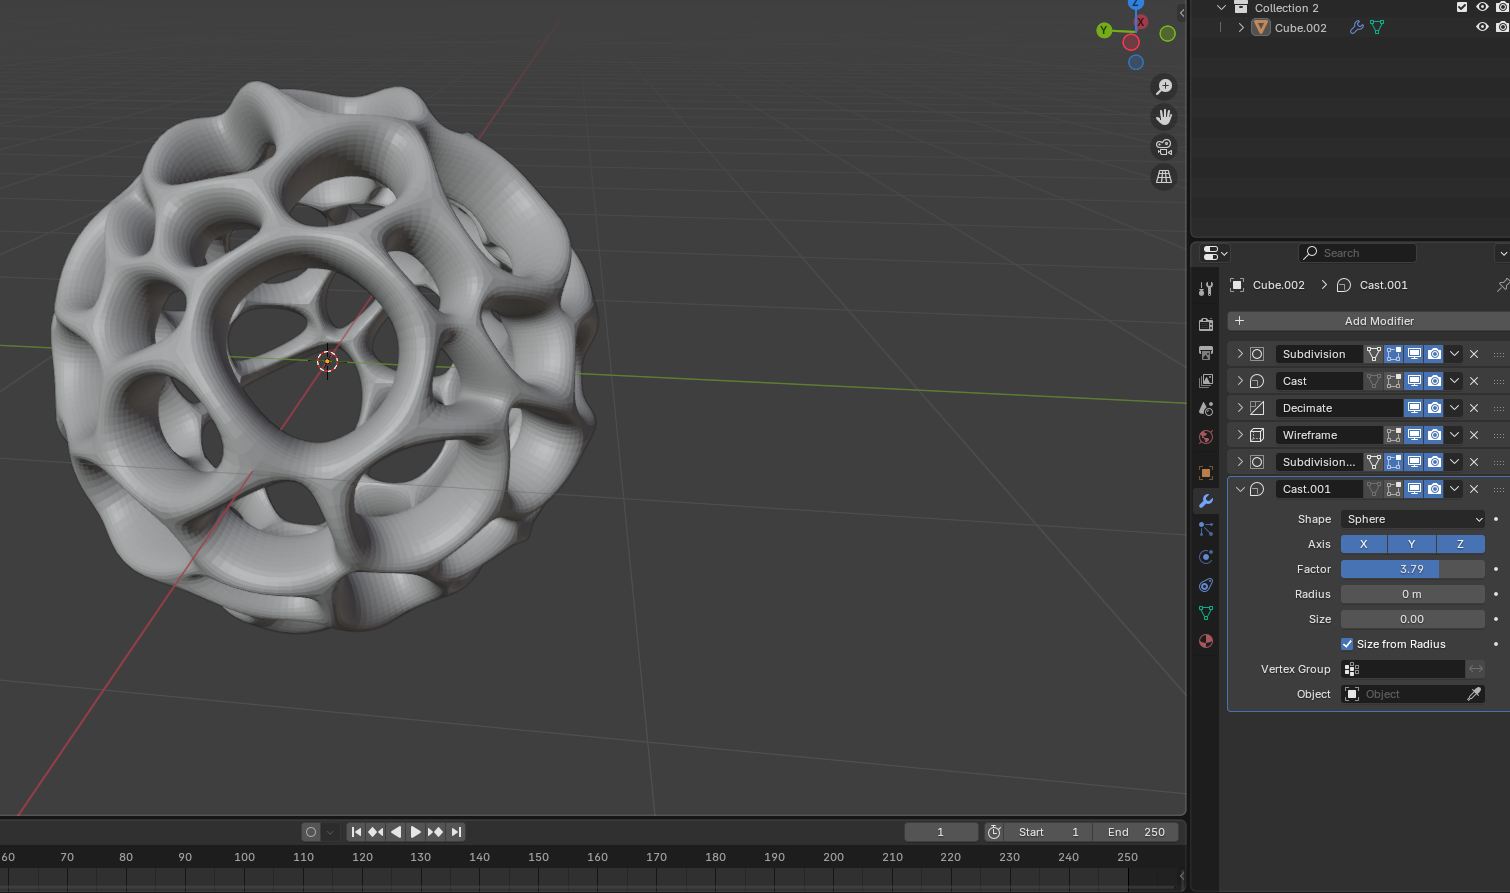
Task: Open the Particles properties tab icon
Action: (x=1206, y=529)
